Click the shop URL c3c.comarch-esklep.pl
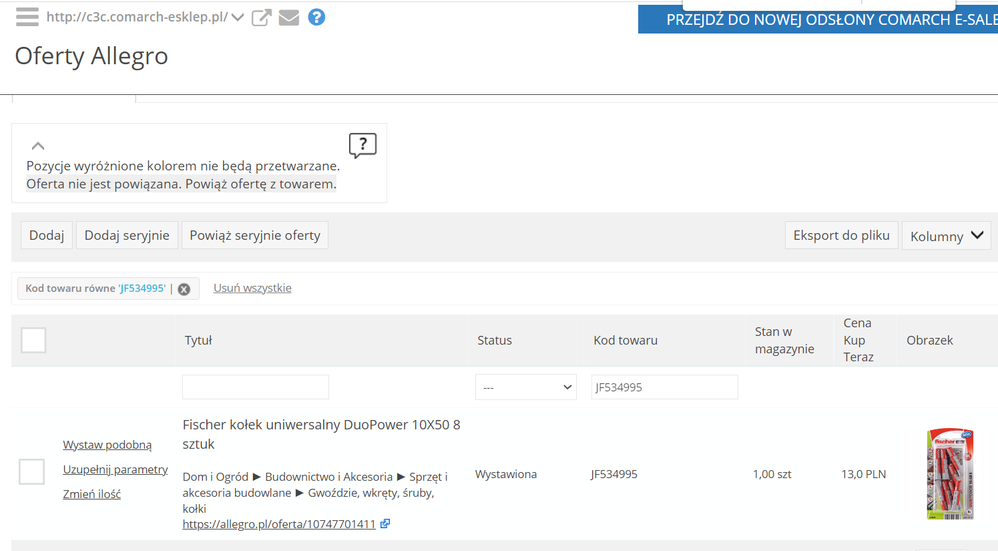Screen dimensions: 998x551 pos(137,17)
